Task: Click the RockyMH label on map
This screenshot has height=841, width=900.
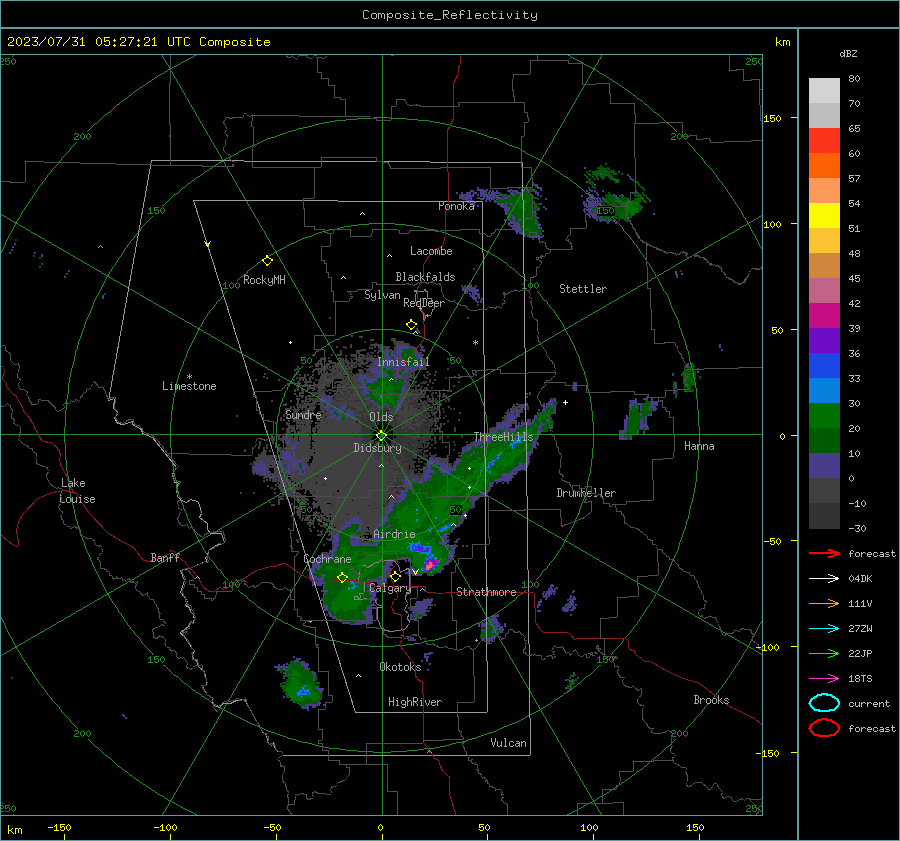Action: pyautogui.click(x=264, y=280)
